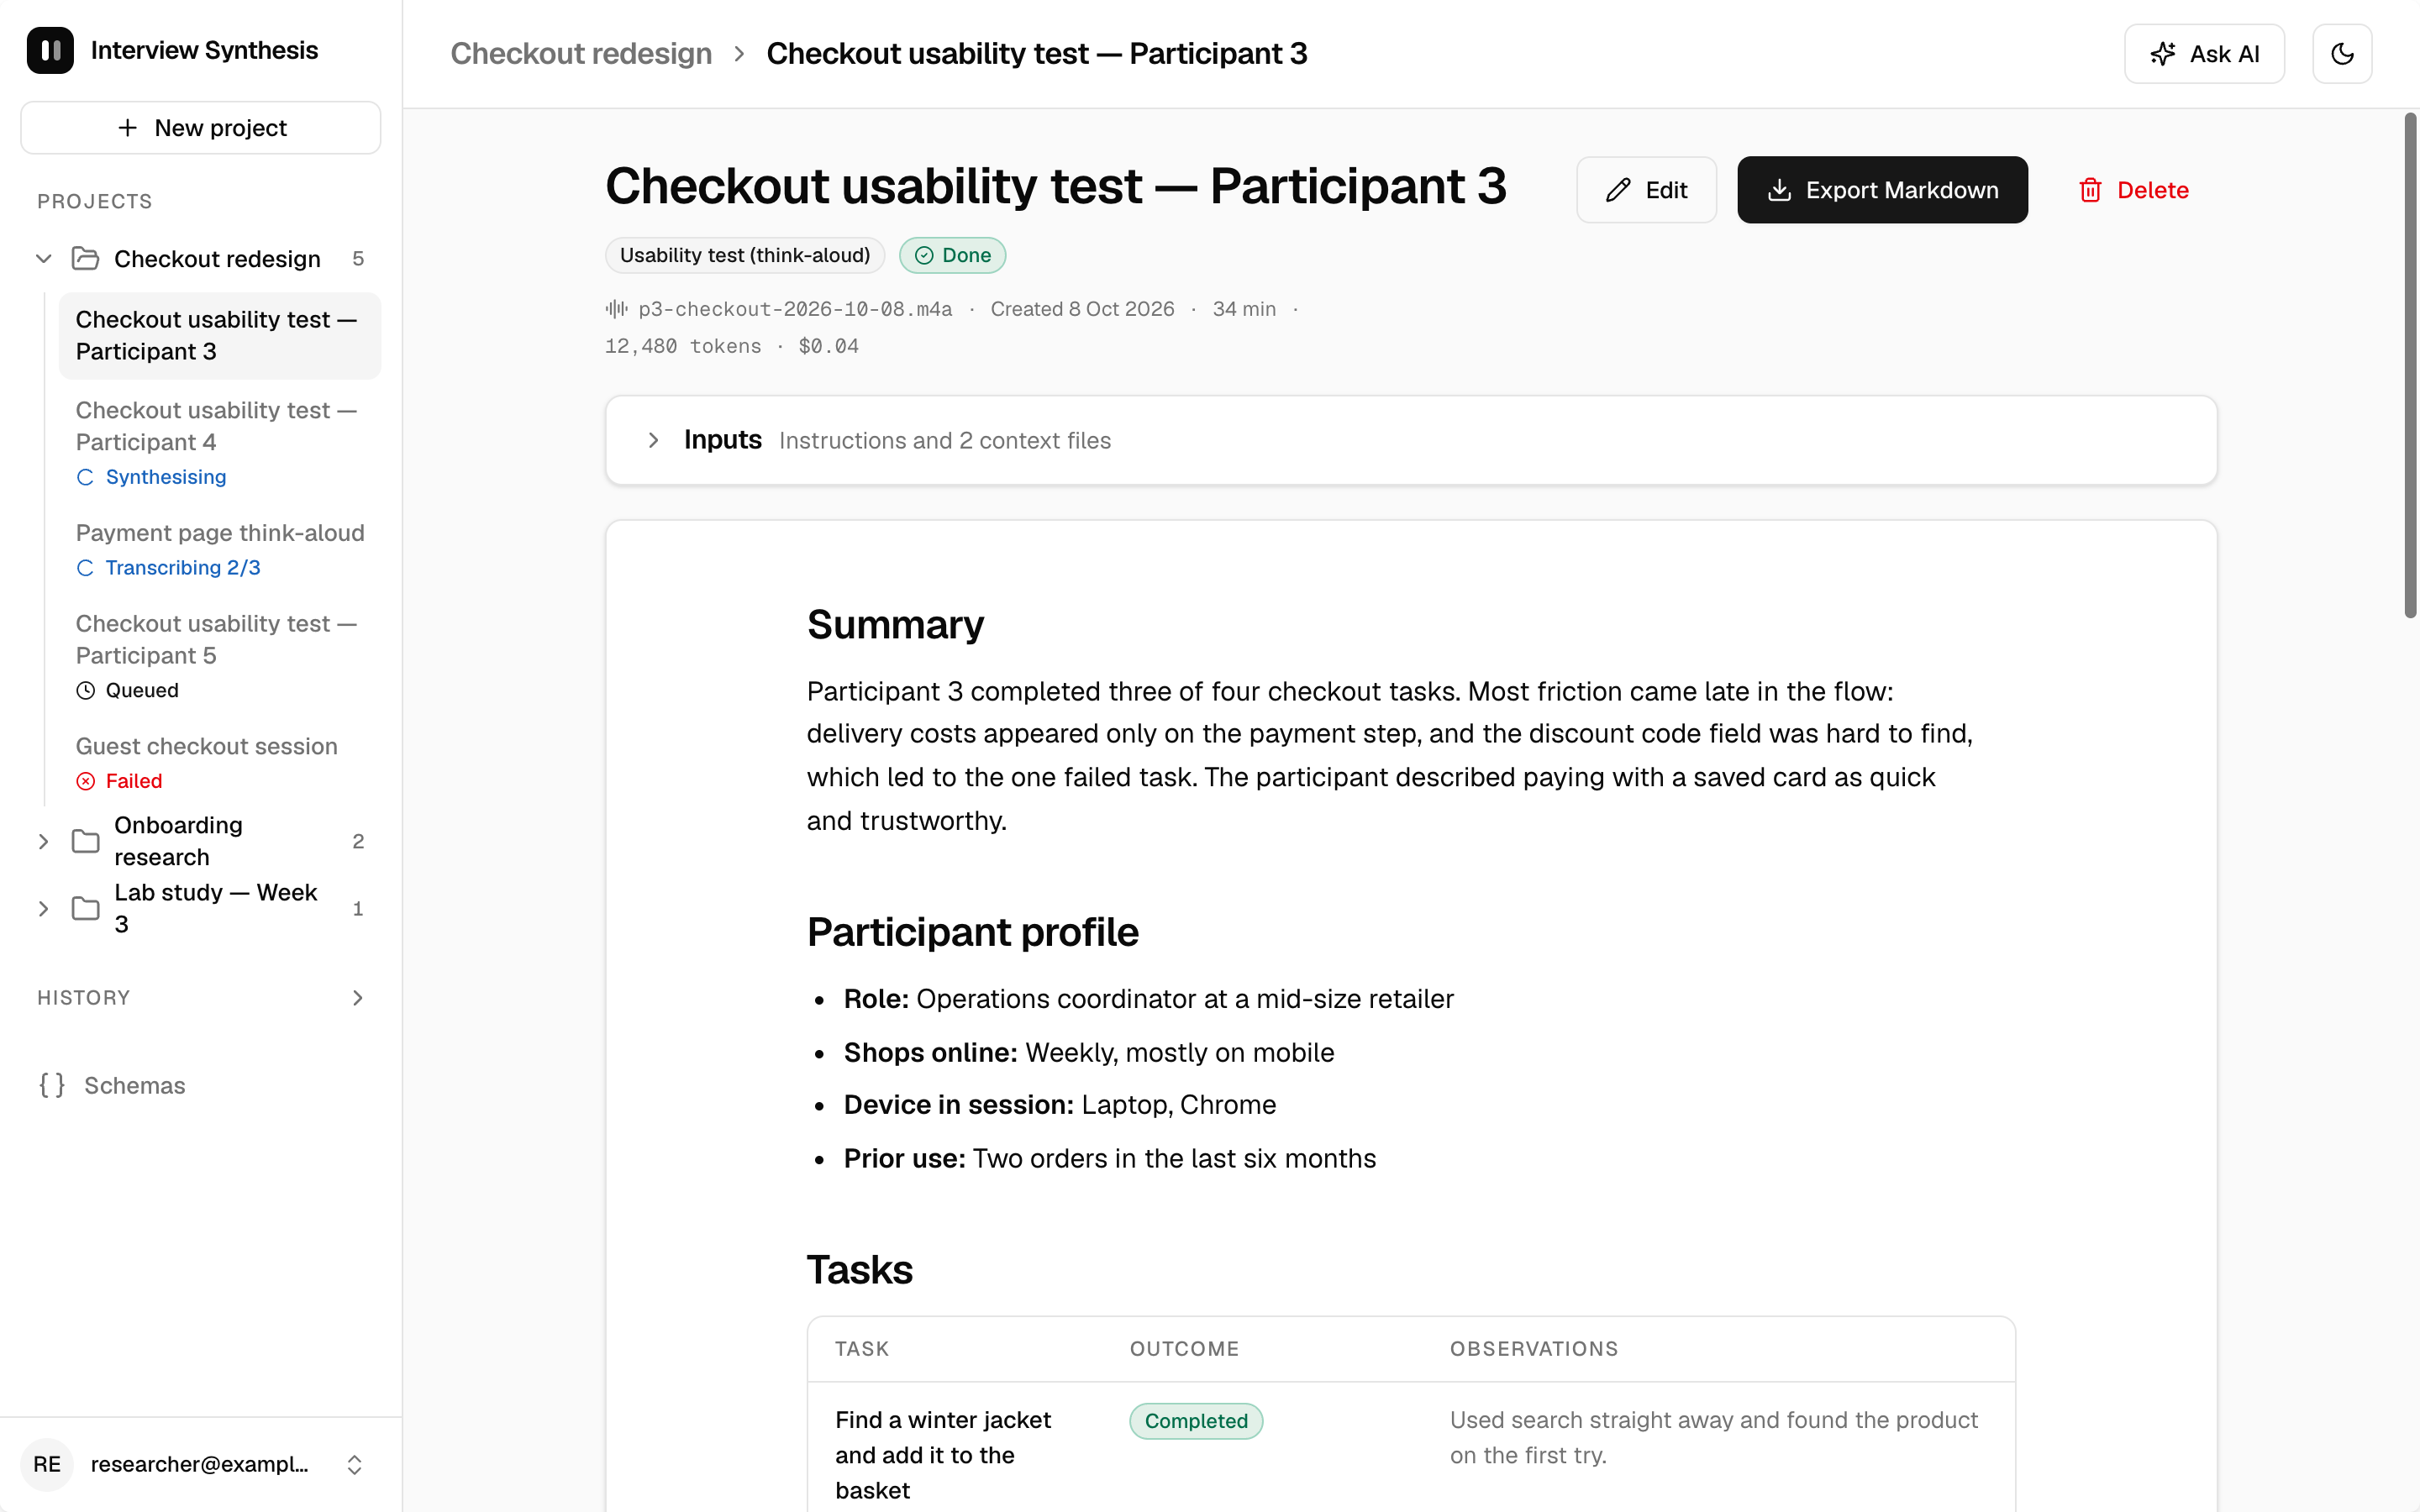Select the Payment page think-aloud item
The image size is (2420, 1512).
click(220, 549)
